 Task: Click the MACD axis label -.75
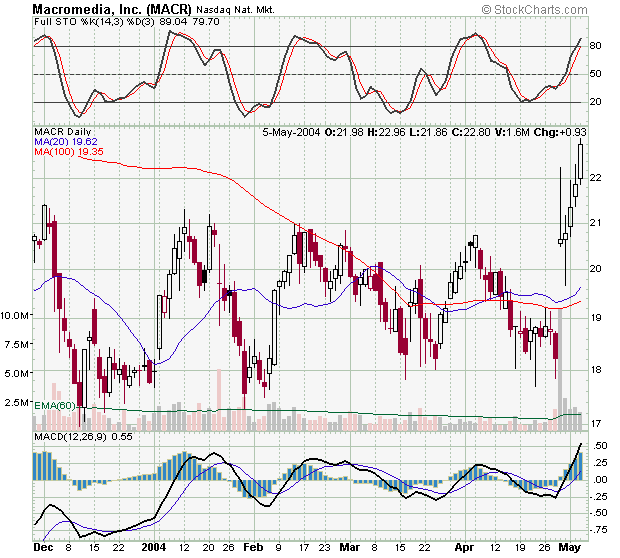coord(599,530)
